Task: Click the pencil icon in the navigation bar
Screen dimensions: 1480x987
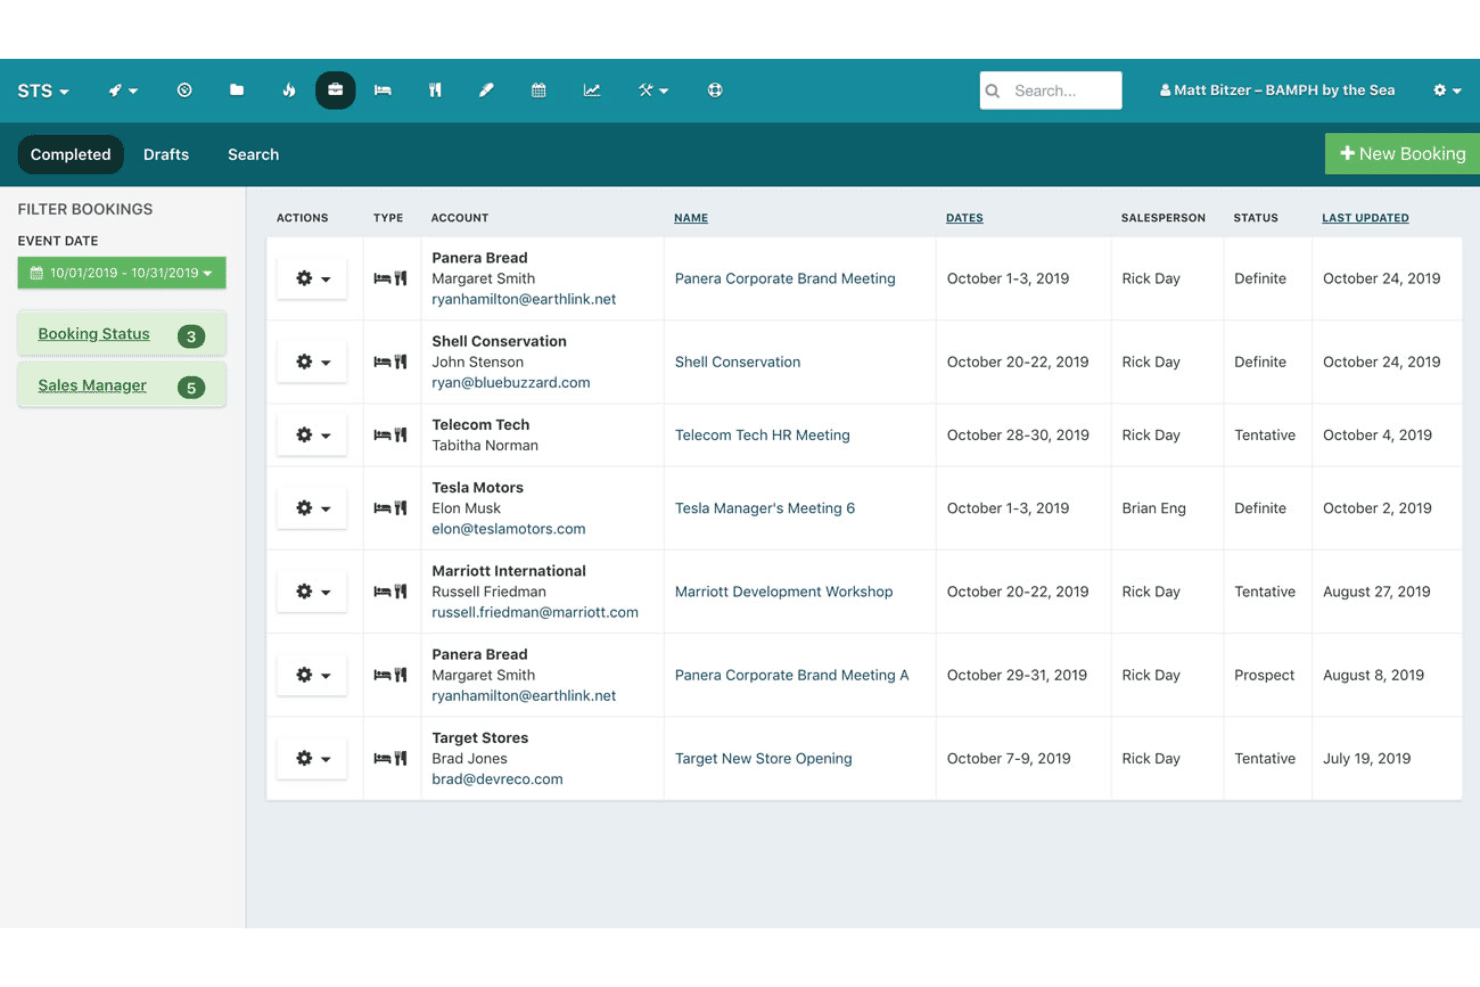Action: click(x=486, y=90)
